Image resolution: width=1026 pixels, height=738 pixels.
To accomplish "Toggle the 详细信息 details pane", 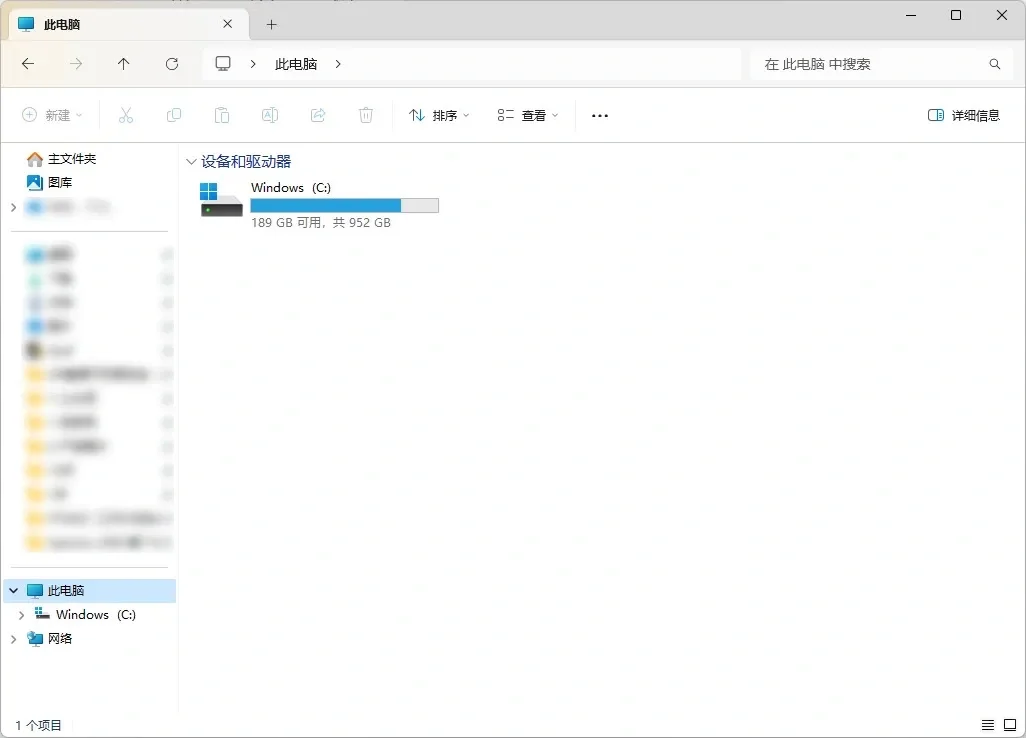I will (x=963, y=115).
